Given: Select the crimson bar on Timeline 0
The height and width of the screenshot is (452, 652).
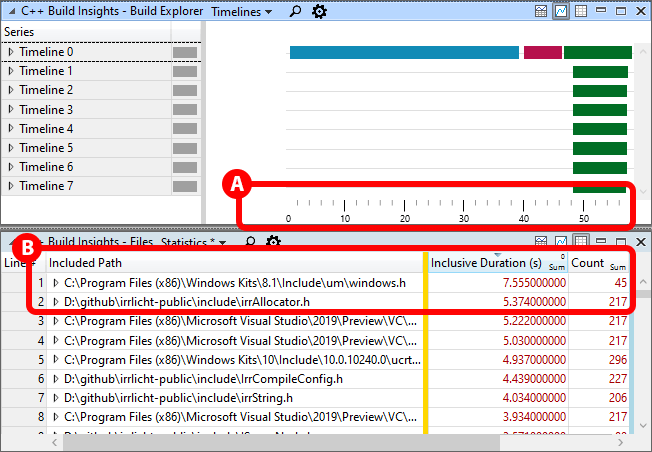Looking at the screenshot, I should click(x=543, y=52).
